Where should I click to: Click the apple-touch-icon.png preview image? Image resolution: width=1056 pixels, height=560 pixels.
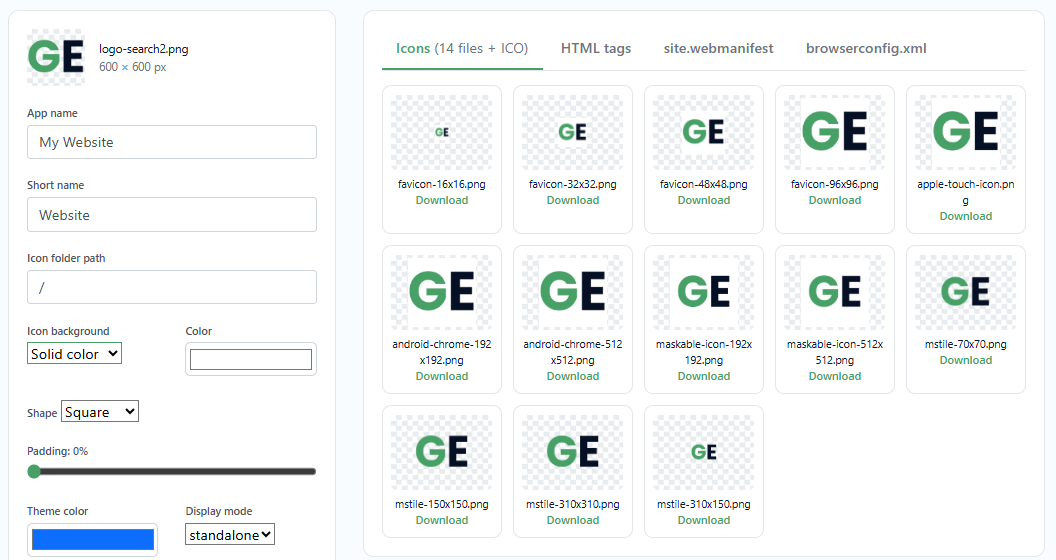pos(966,132)
